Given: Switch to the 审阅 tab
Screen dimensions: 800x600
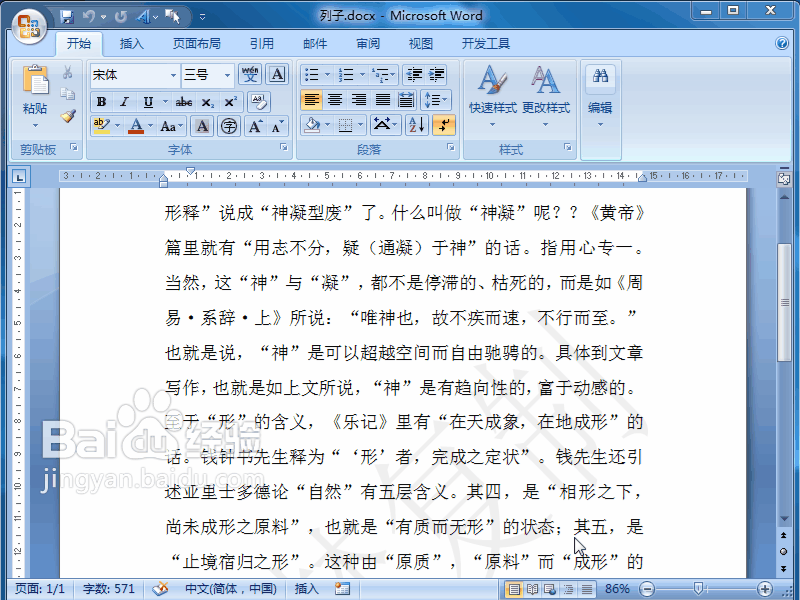Looking at the screenshot, I should [x=368, y=44].
